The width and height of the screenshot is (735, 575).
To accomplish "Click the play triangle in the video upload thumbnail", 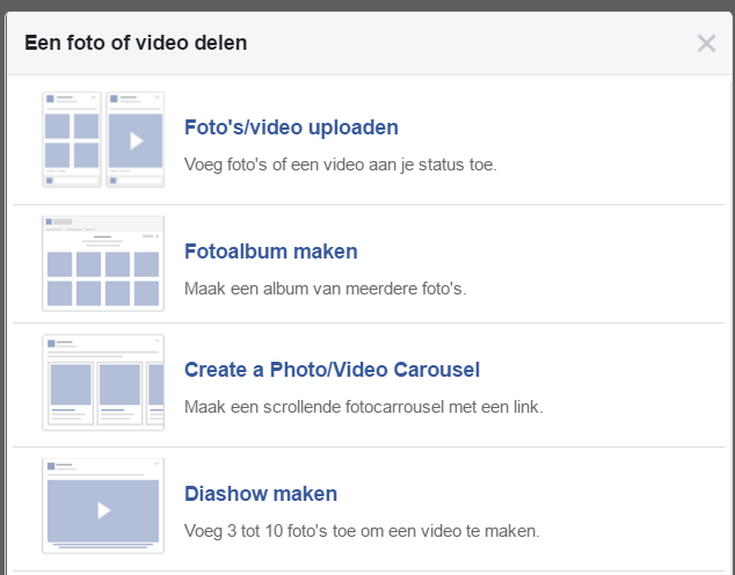I will 136,141.
